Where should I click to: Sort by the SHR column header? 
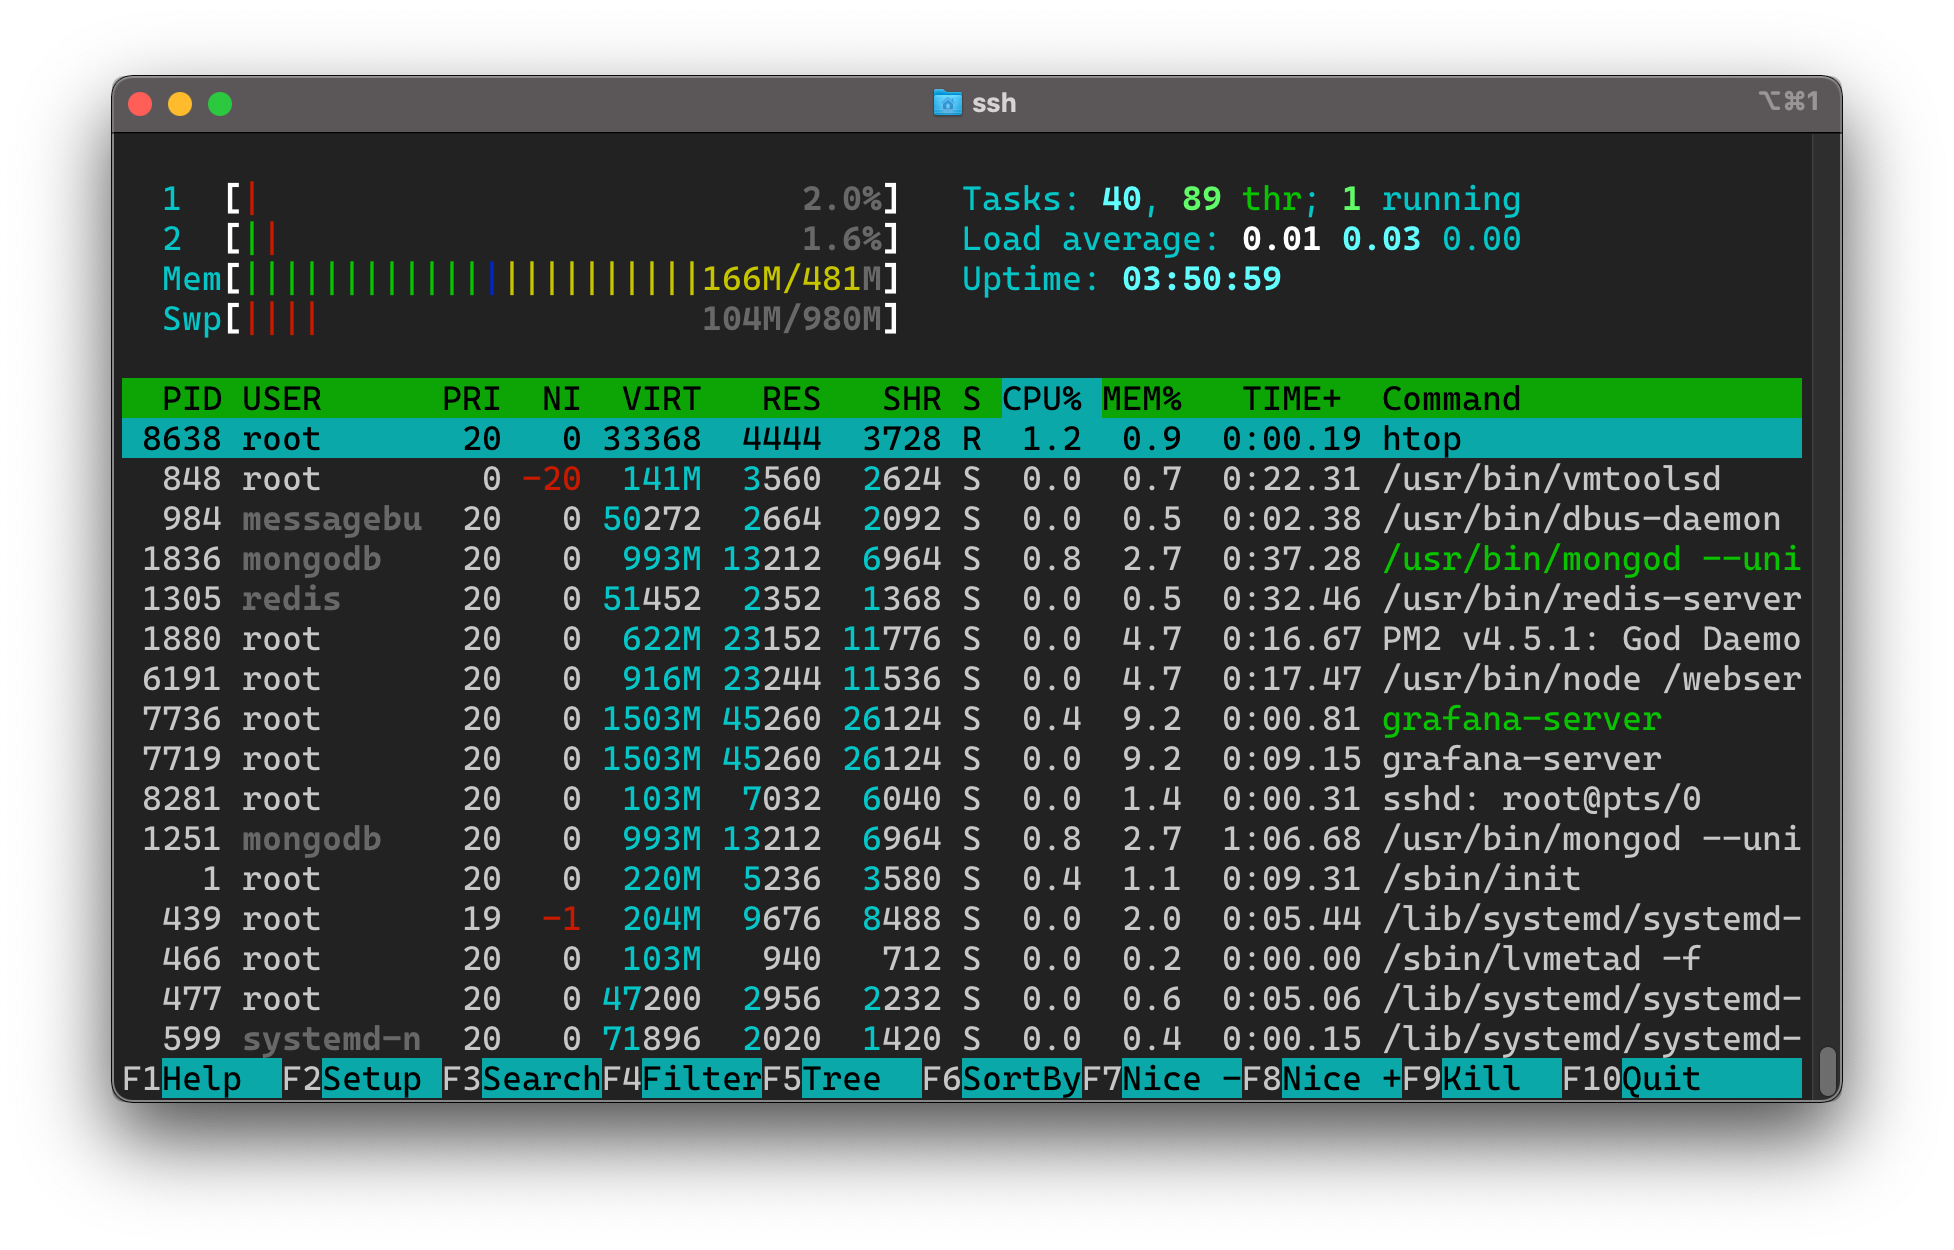coord(911,399)
